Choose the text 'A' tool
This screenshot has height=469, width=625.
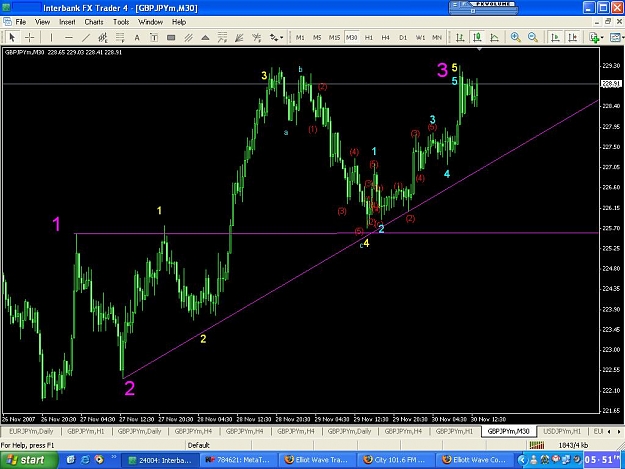click(x=137, y=37)
